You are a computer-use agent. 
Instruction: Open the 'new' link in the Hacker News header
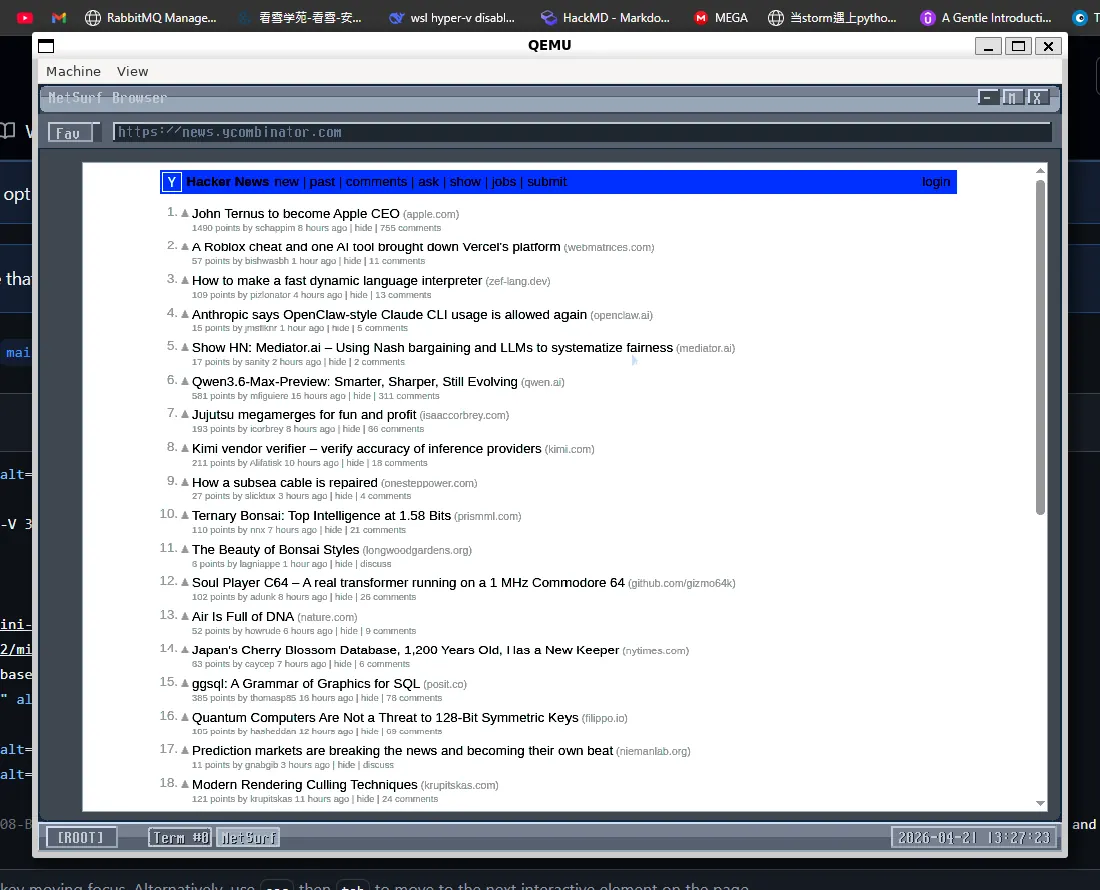[286, 182]
